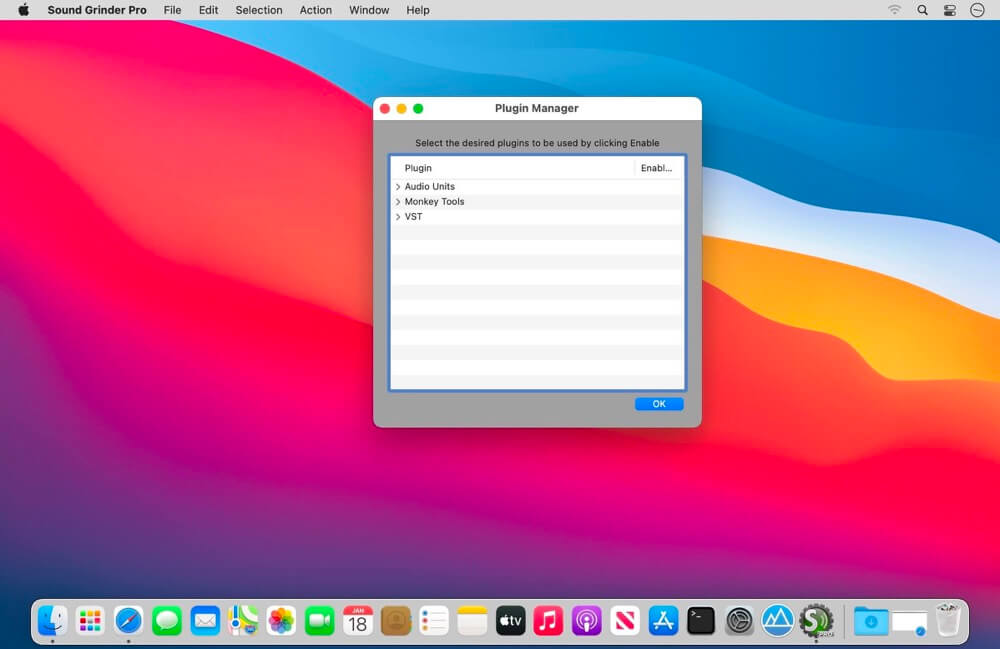
Task: Expand the VST plugin group
Action: pyautogui.click(x=398, y=217)
